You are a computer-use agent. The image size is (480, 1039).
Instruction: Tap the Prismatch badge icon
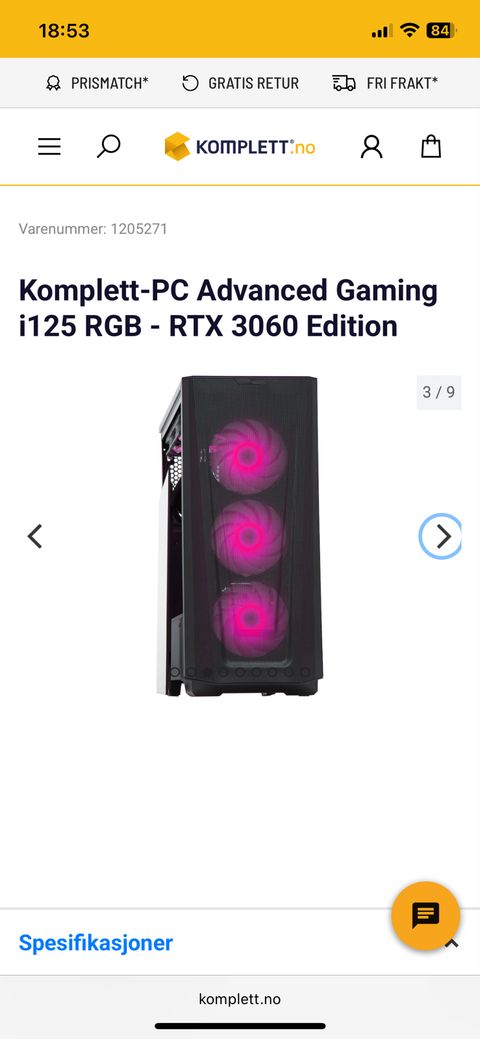[x=53, y=83]
